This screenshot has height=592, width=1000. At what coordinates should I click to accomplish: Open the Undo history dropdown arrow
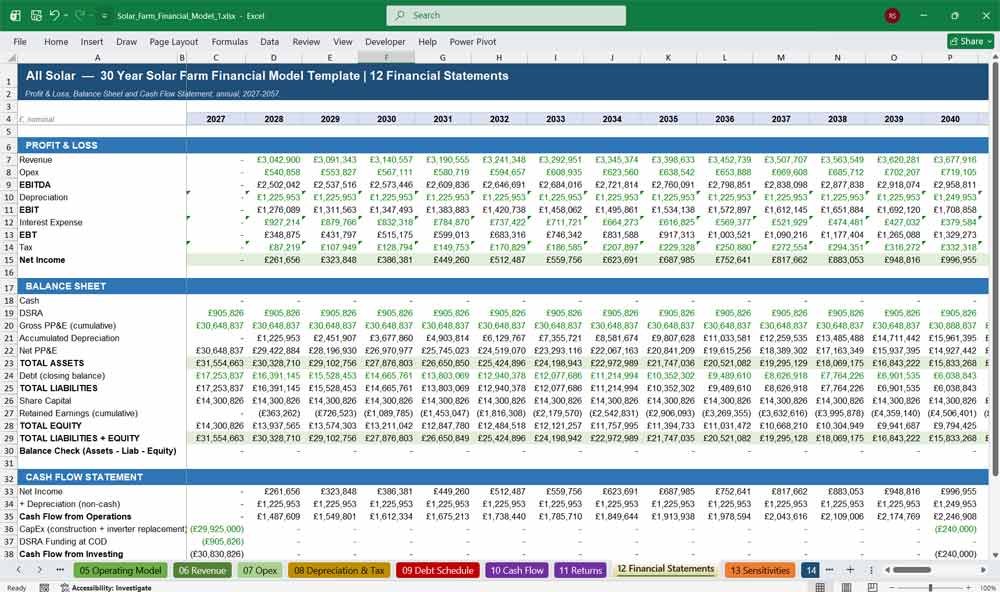pyautogui.click(x=66, y=15)
